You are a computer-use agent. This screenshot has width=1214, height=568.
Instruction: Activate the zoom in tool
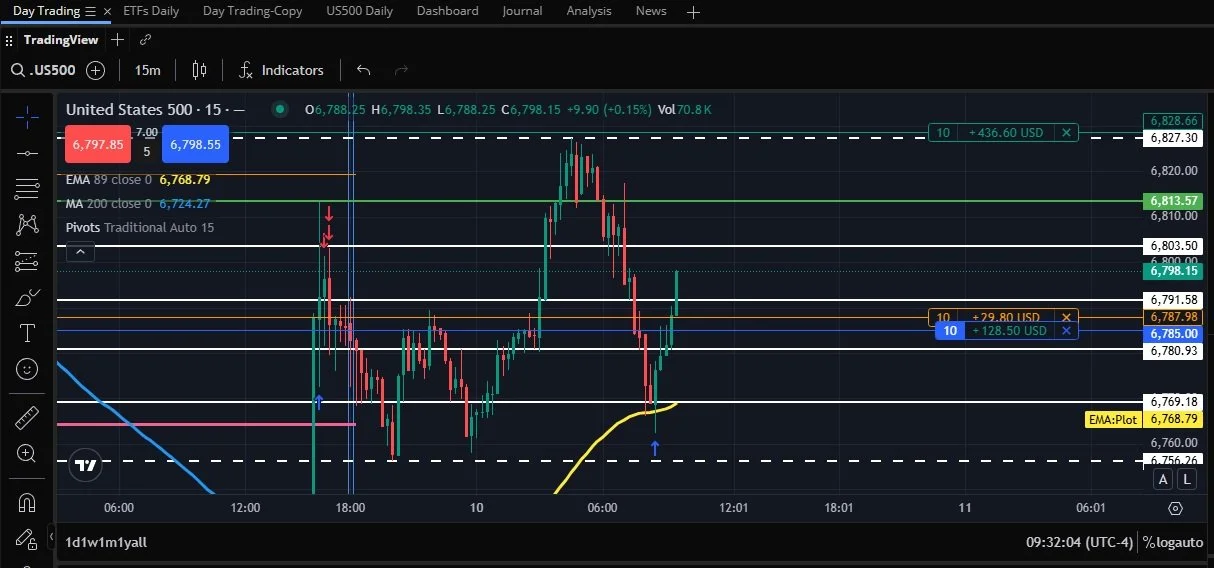pyautogui.click(x=27, y=453)
